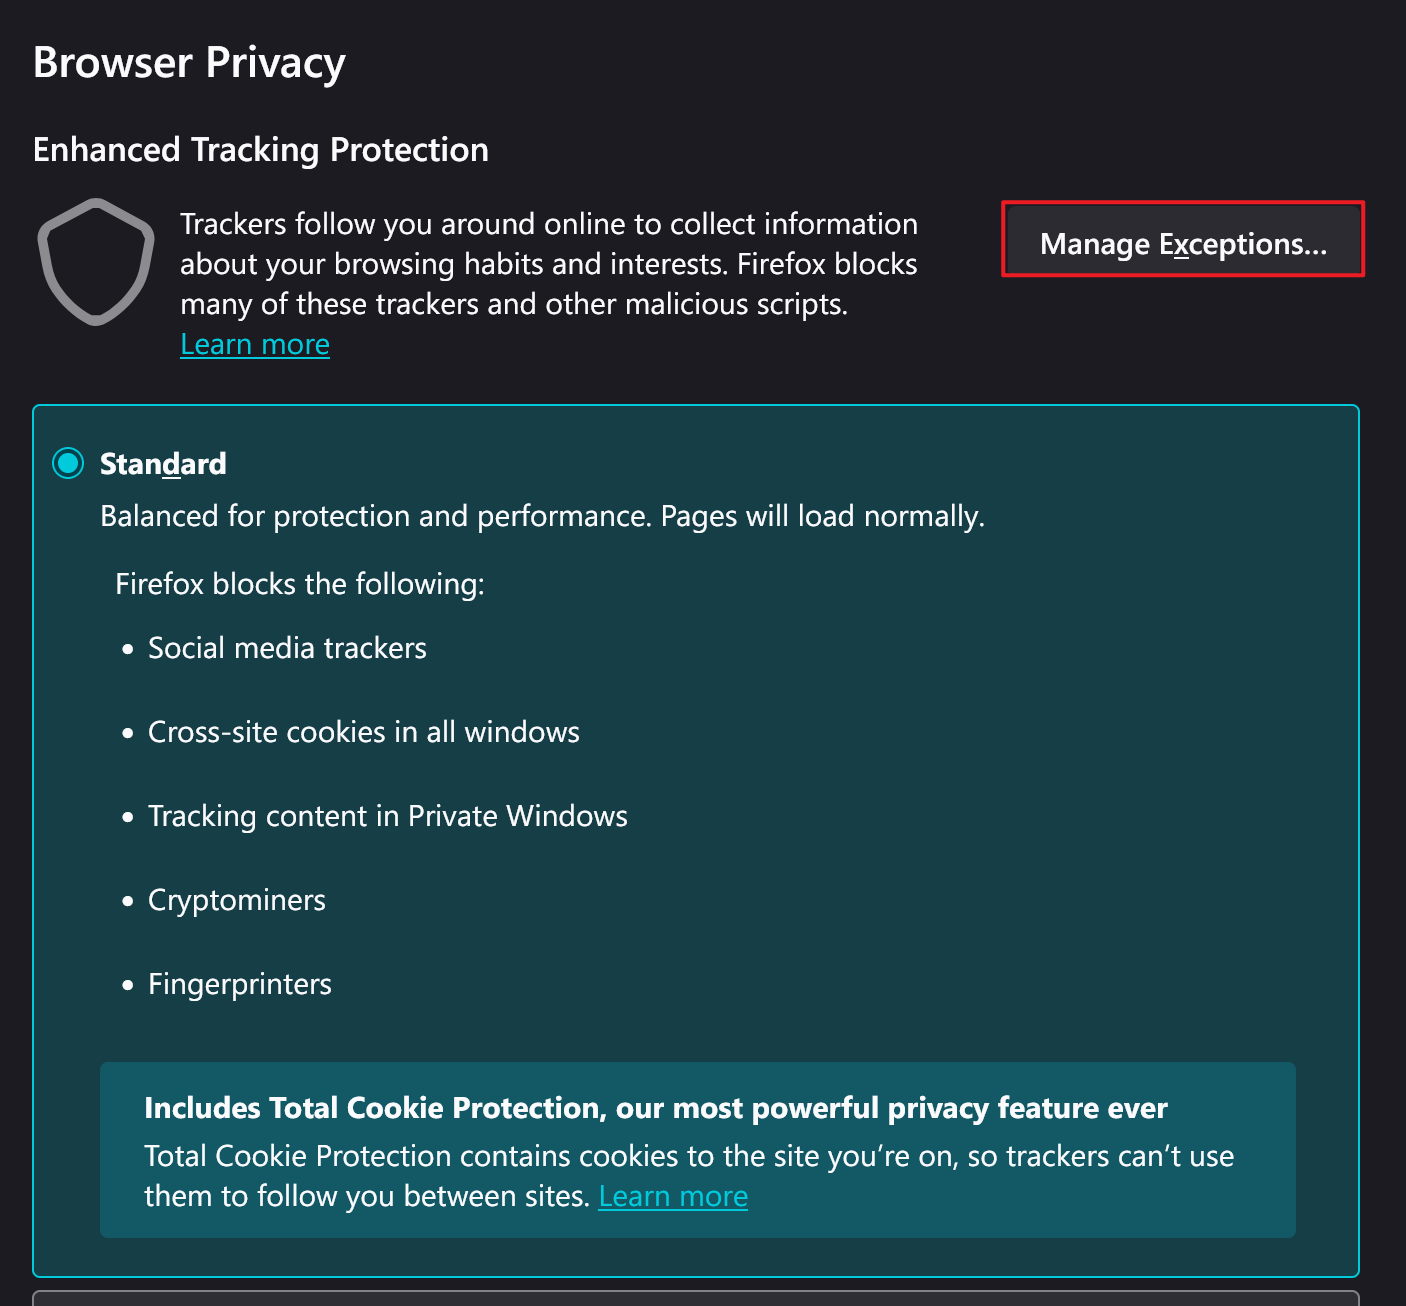Click the 'Firefox blocks the following:' text

[300, 584]
